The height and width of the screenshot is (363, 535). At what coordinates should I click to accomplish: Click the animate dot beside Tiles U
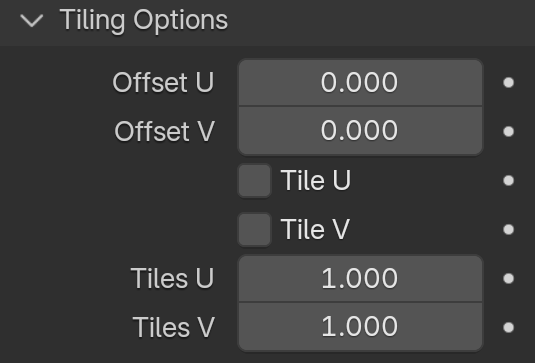[x=508, y=279]
